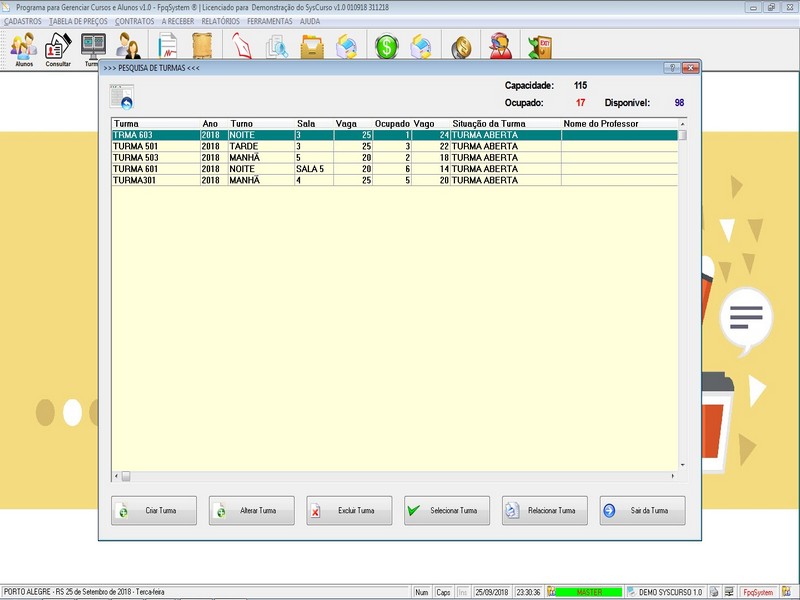This screenshot has height=600, width=800.
Task: Click the Sala column header
Action: click(314, 123)
